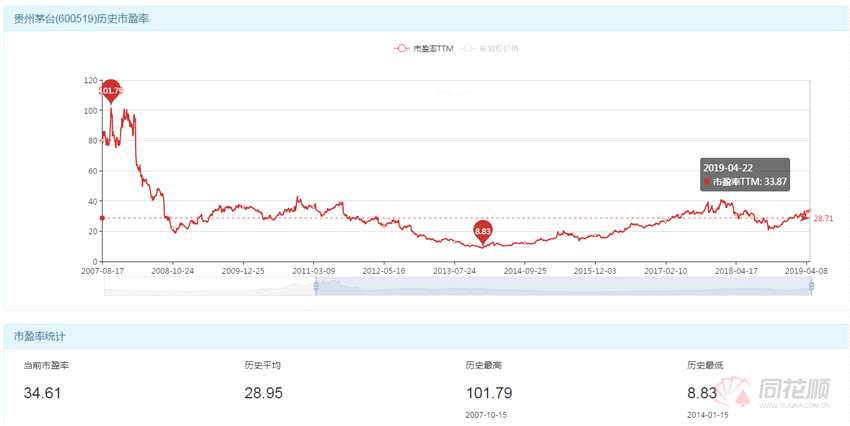Click the 2008-10-24 axis date label
Image resolution: width=850 pixels, height=426 pixels.
(173, 269)
